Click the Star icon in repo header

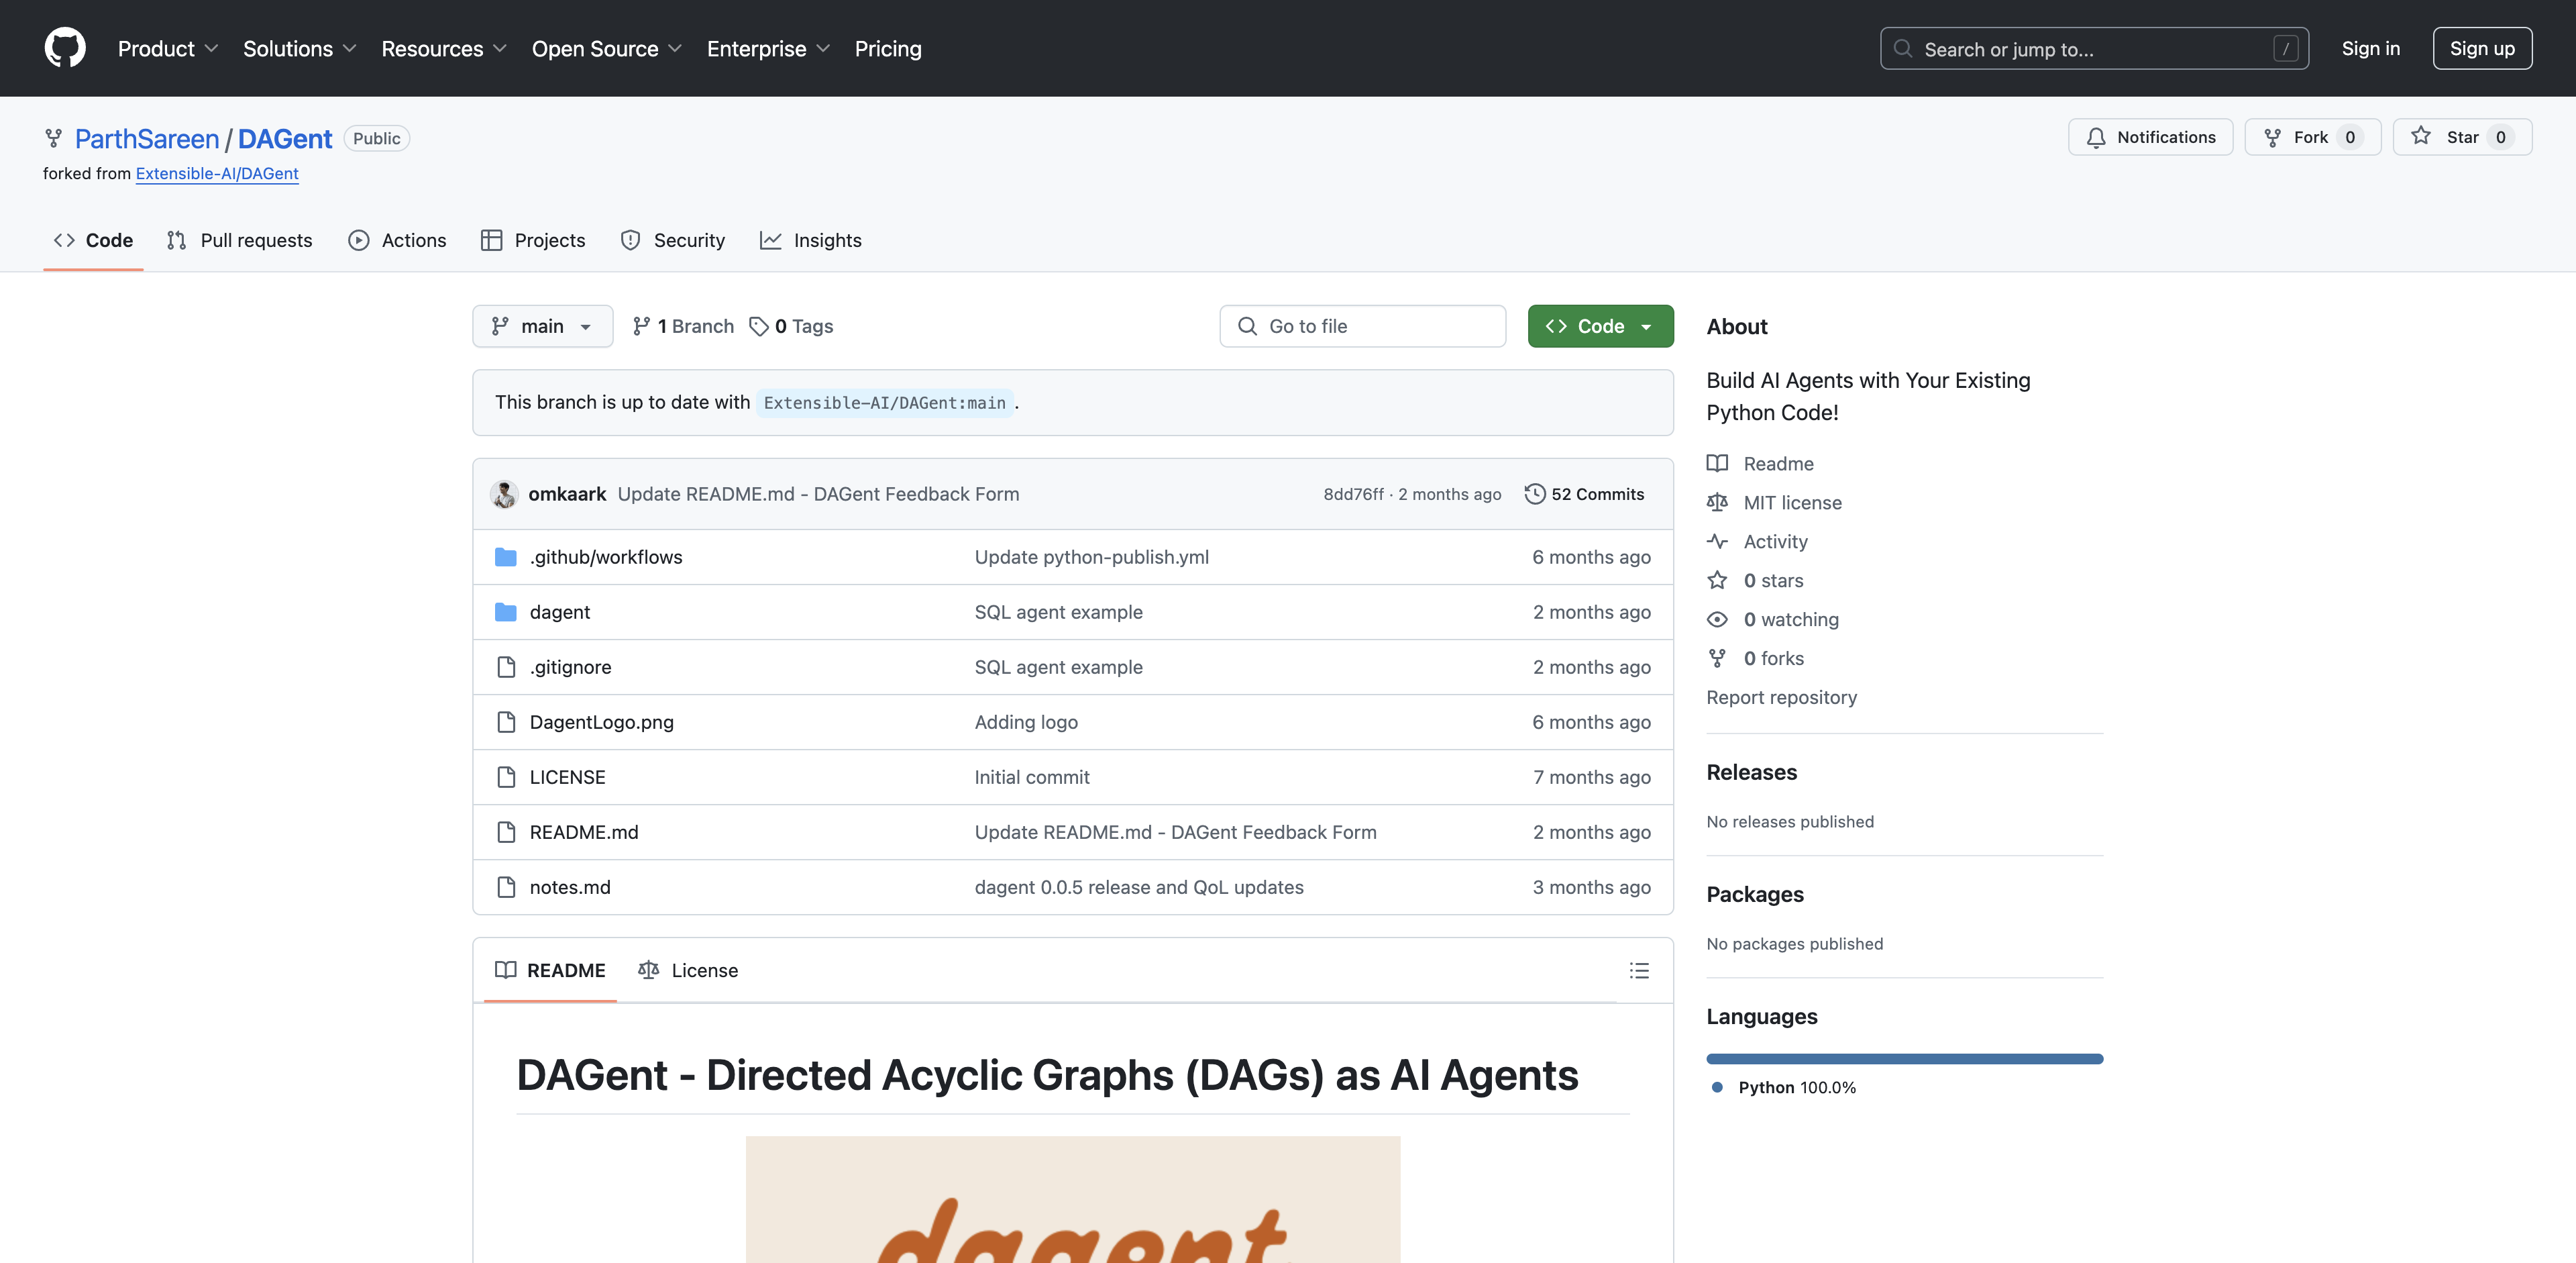[x=2420, y=136]
